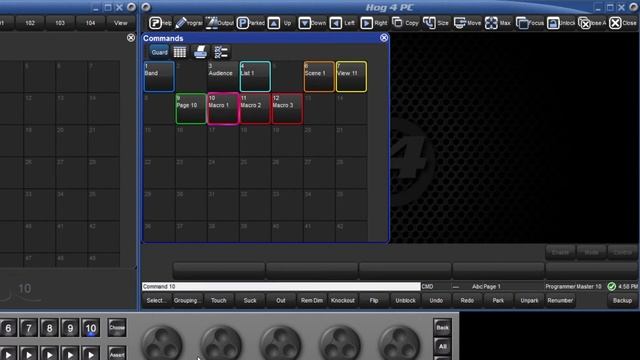Select command 11 Macro 2
The image size is (640, 360).
[255, 109]
